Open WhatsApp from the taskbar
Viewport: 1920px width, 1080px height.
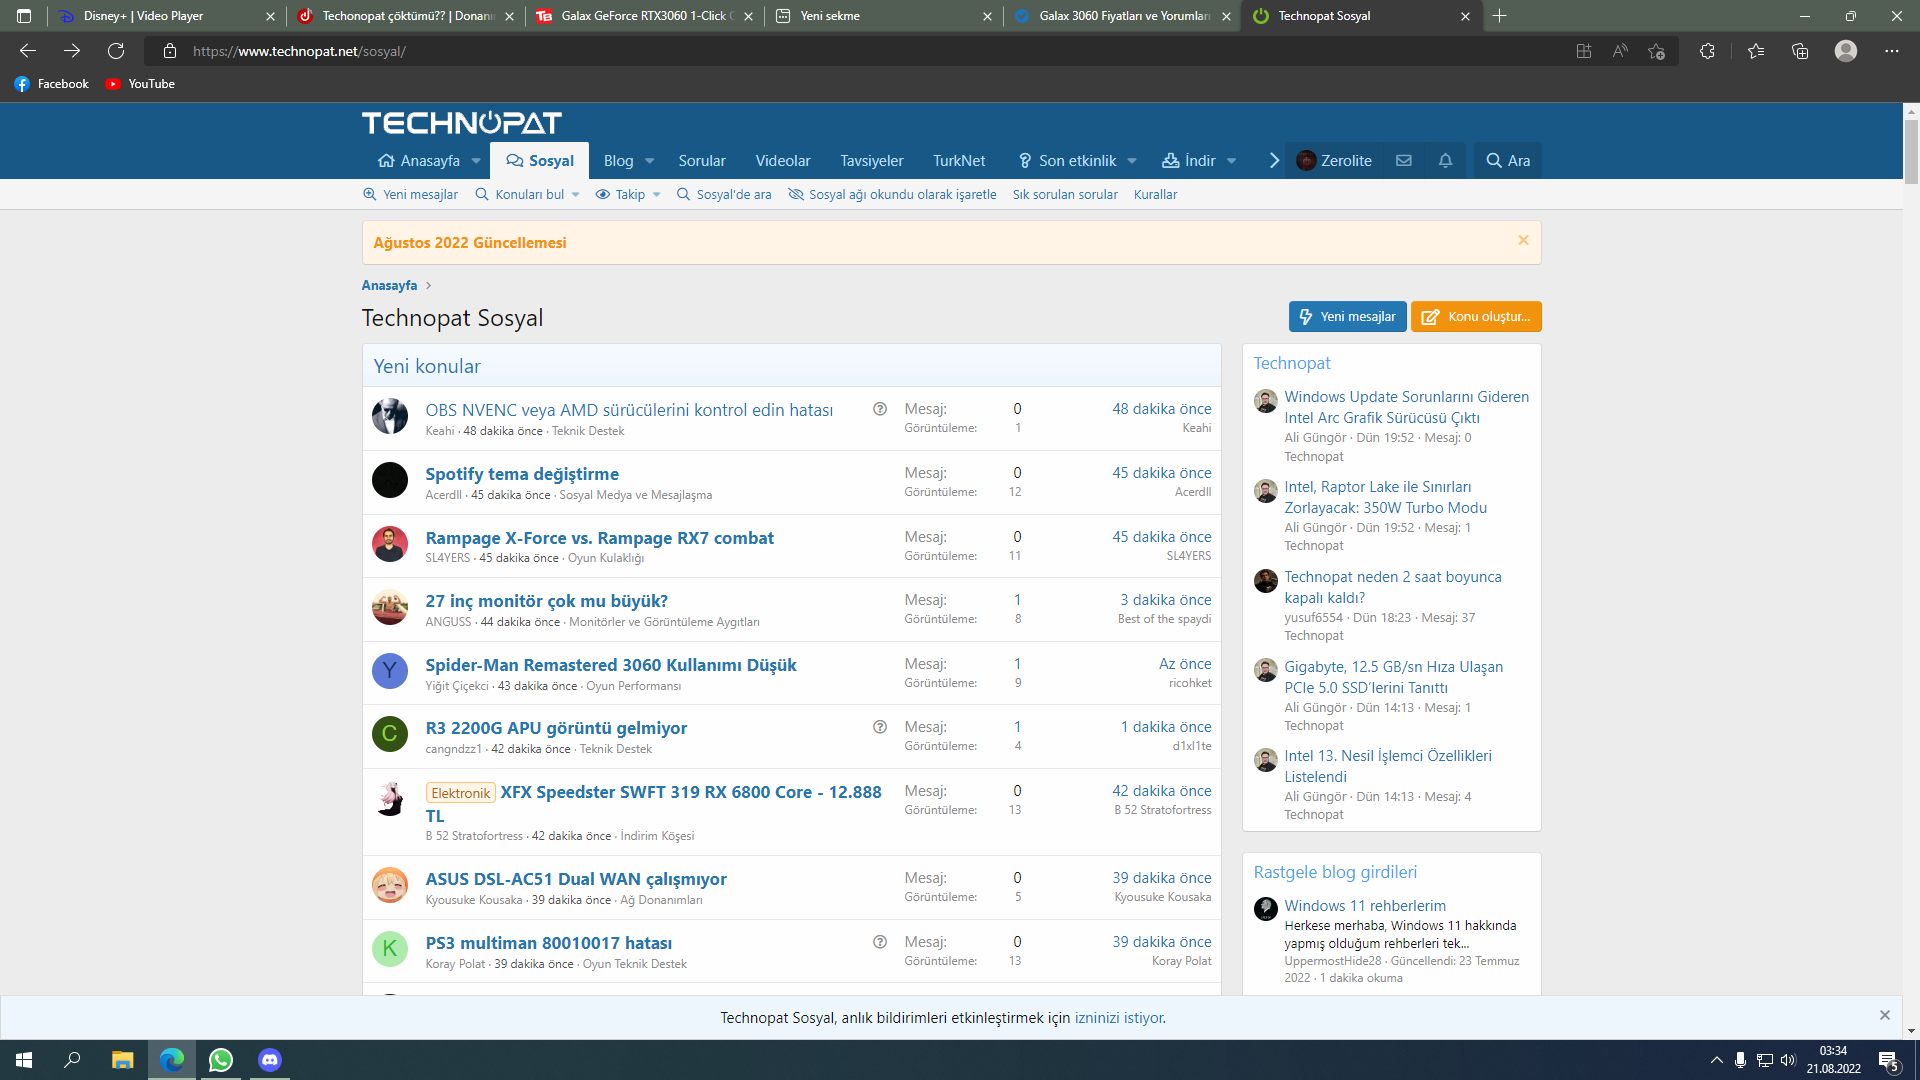tap(221, 1060)
